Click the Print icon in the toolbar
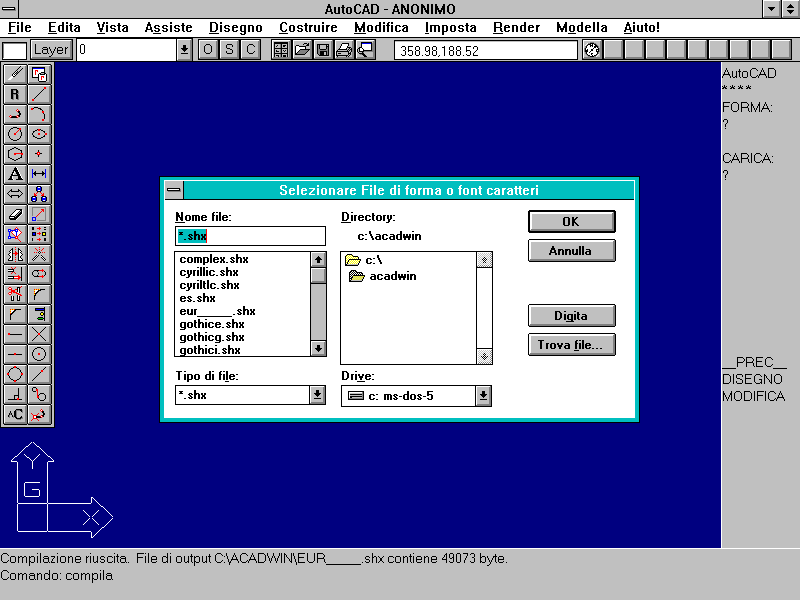The width and height of the screenshot is (800, 600). (x=344, y=50)
